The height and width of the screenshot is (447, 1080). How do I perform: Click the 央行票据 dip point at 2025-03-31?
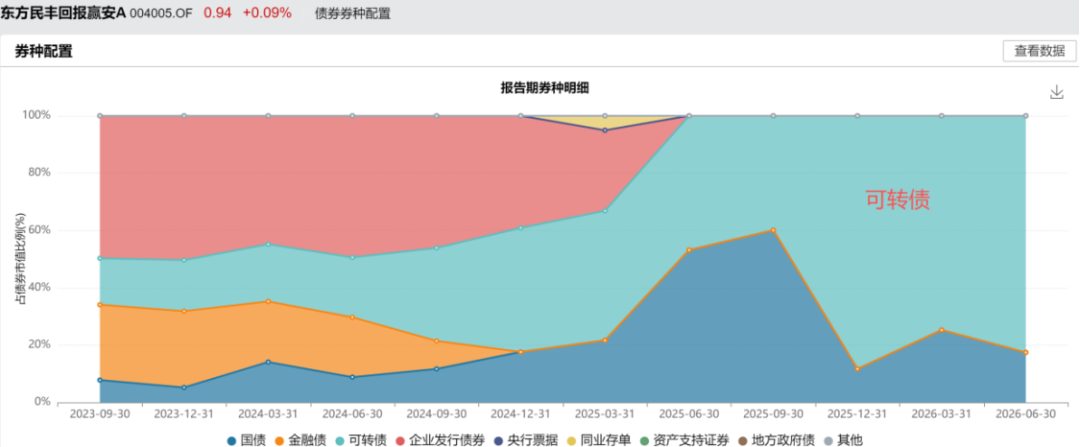pyautogui.click(x=605, y=130)
